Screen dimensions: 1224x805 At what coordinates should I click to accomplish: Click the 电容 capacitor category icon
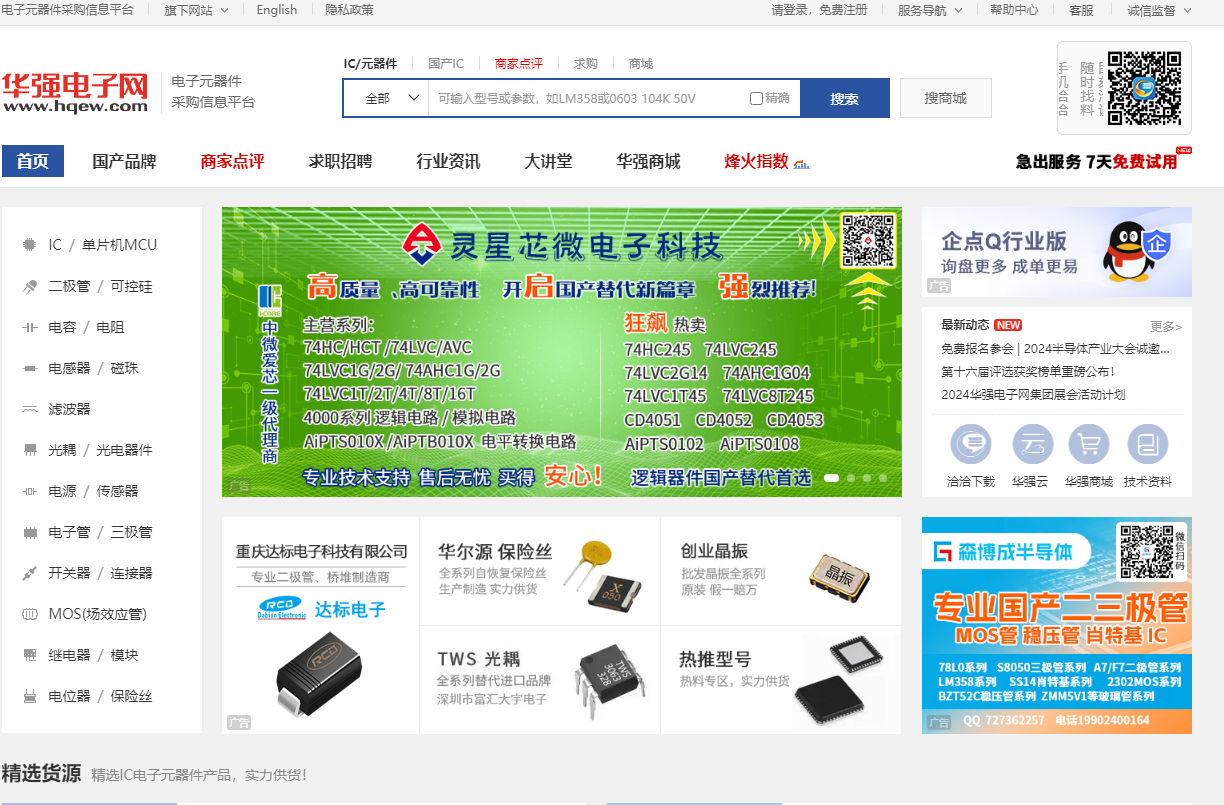coord(29,327)
